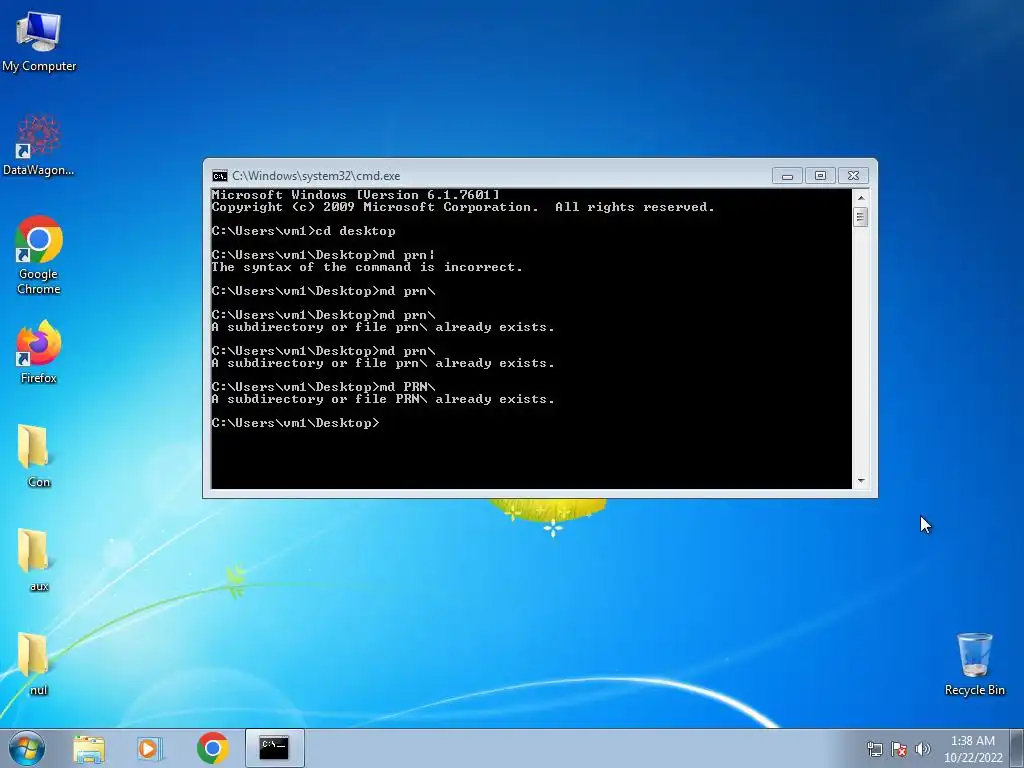Click the cmd.exe taskbar button

coord(274,748)
